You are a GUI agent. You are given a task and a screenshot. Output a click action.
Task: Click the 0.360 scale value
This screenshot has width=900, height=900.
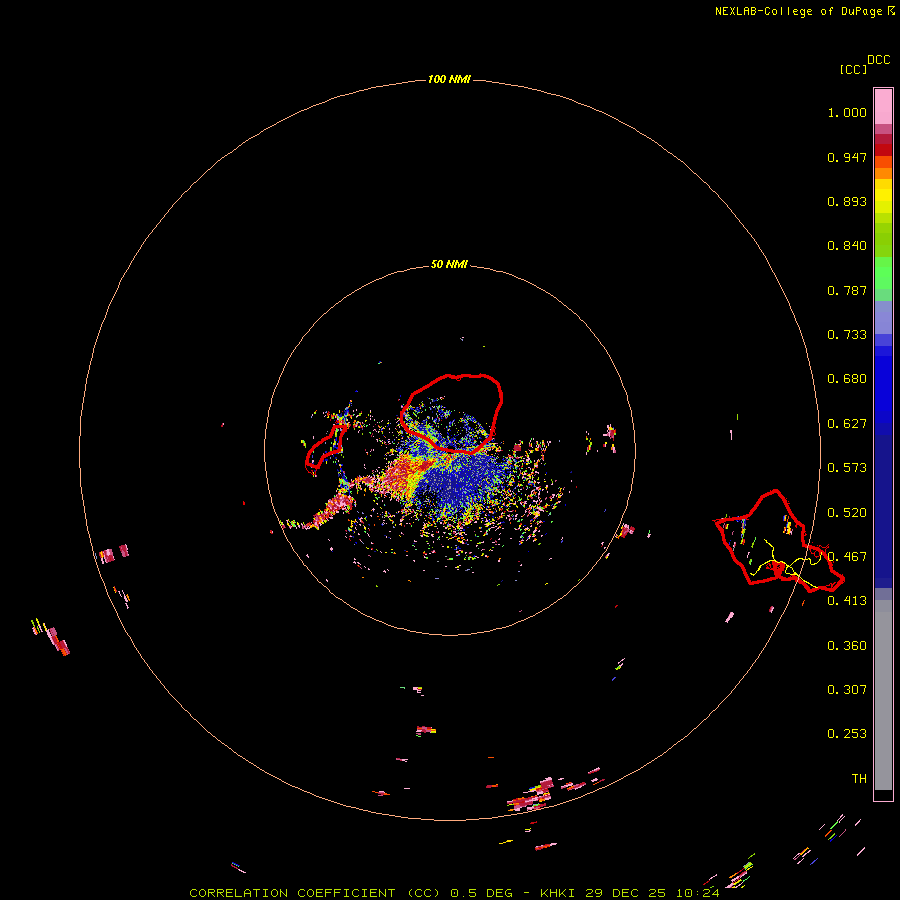847,646
